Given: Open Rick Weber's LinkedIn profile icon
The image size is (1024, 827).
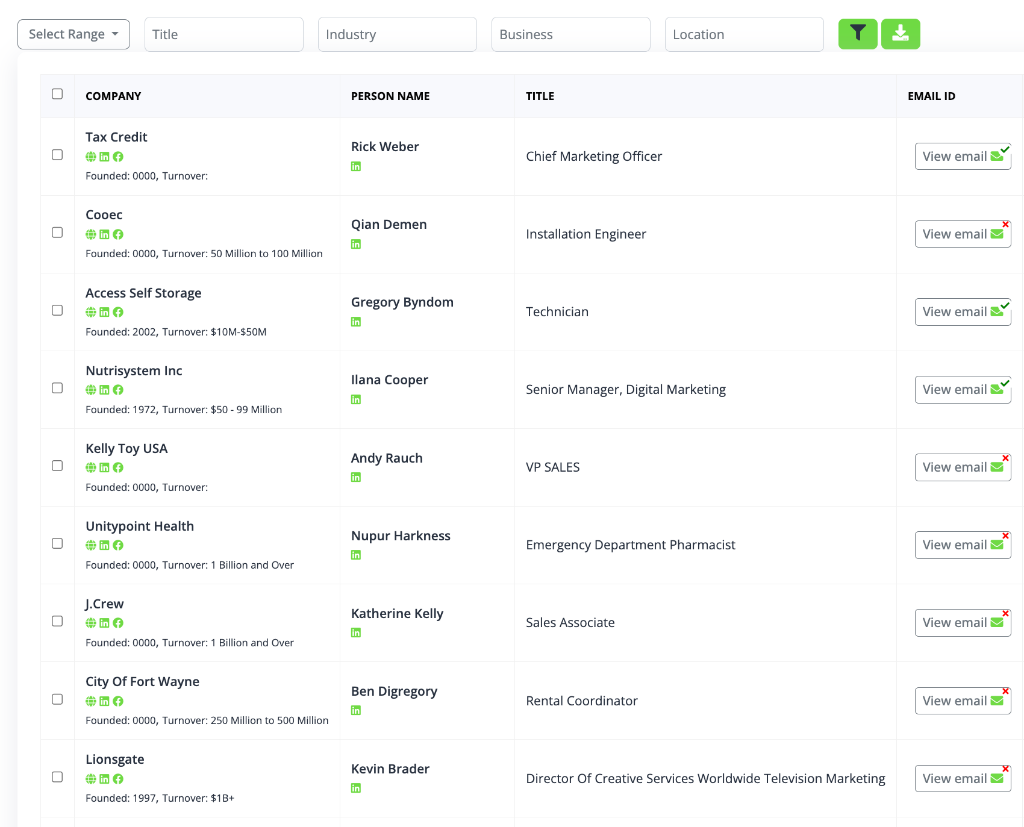Looking at the screenshot, I should (x=356, y=167).
